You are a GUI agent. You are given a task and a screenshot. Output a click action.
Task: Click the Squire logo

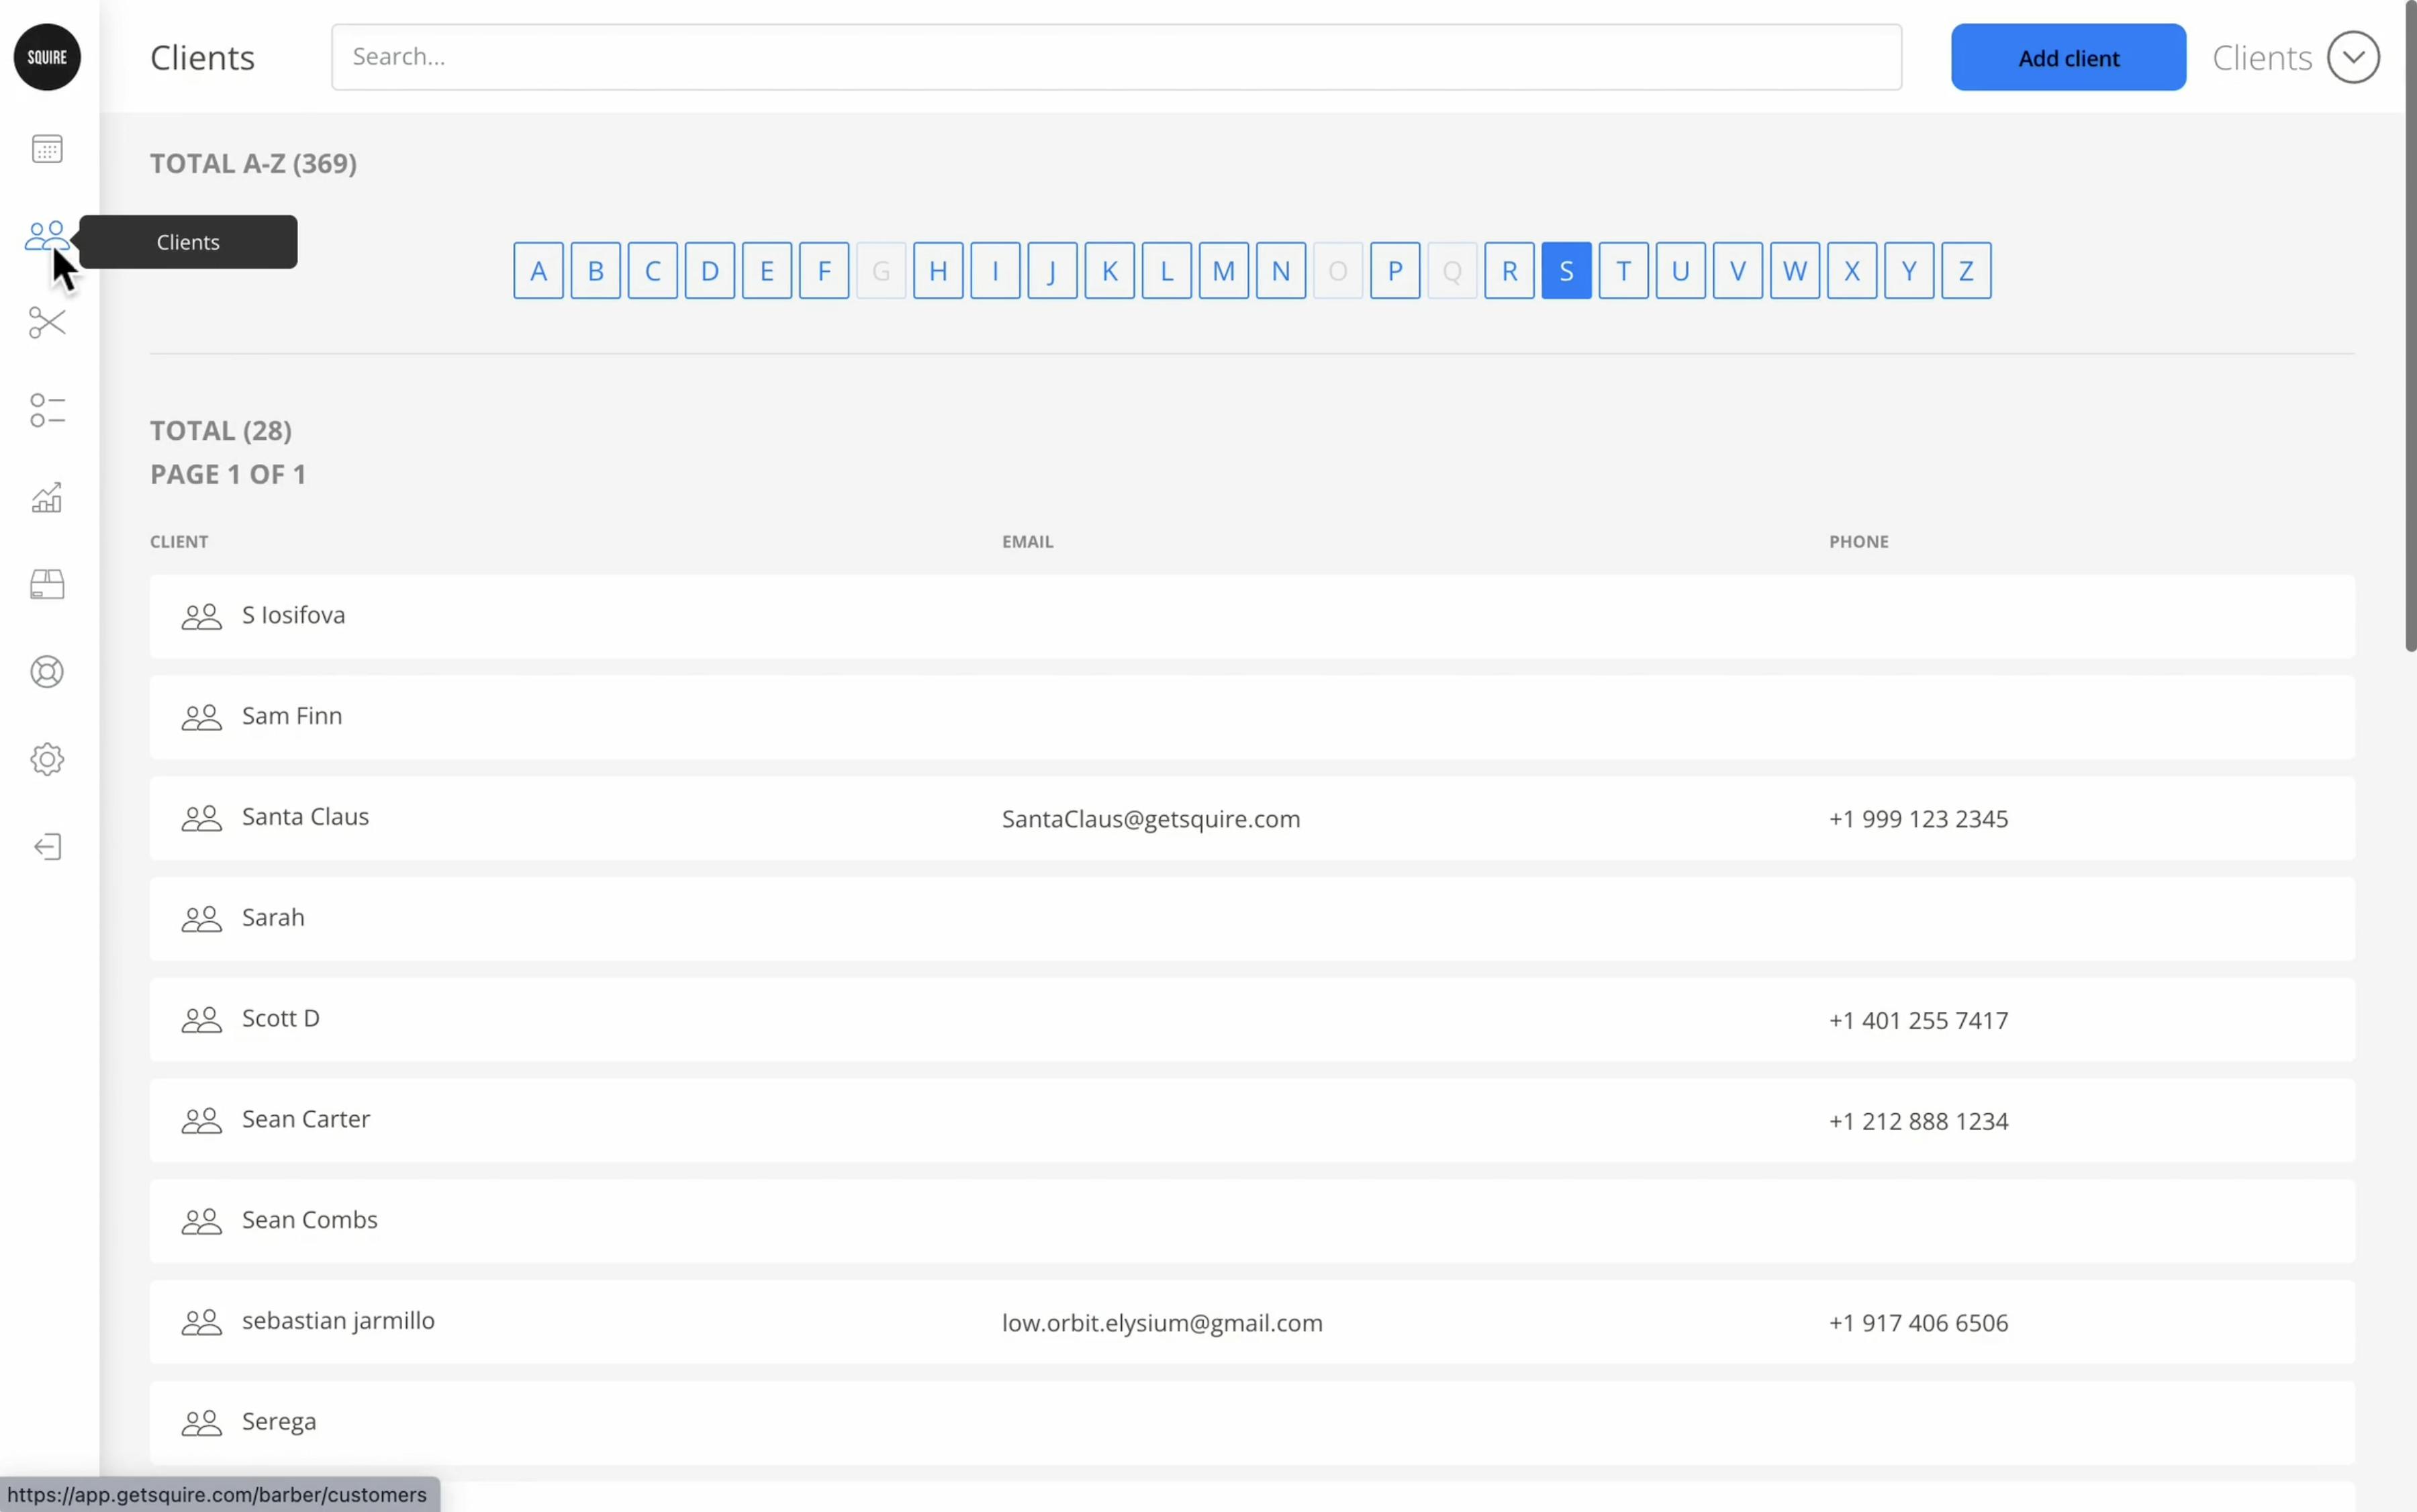(47, 57)
